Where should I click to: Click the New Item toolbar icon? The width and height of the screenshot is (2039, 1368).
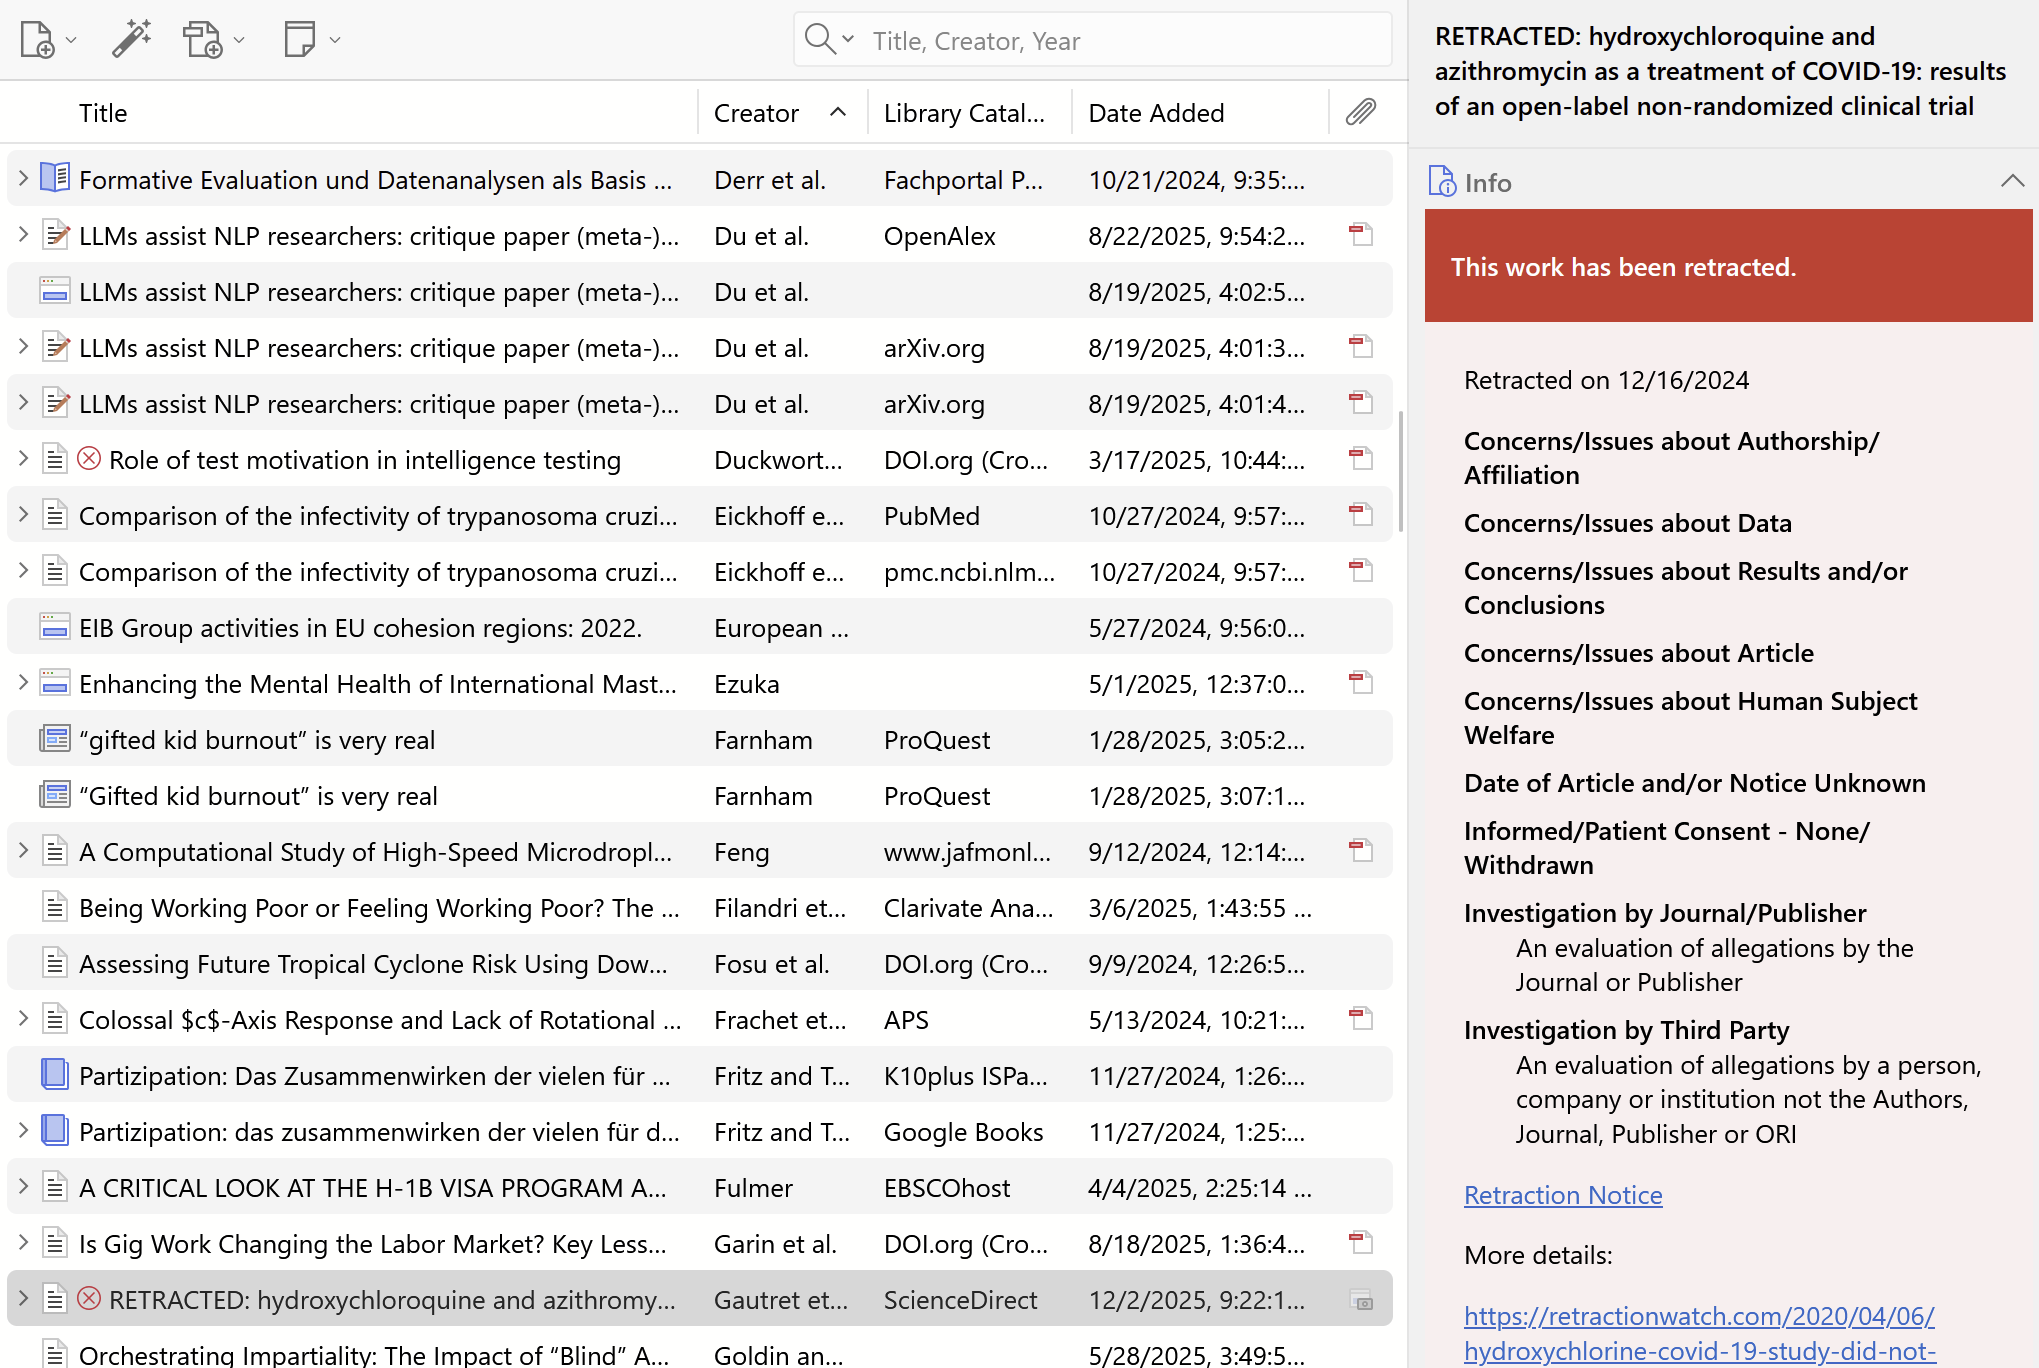click(x=37, y=40)
